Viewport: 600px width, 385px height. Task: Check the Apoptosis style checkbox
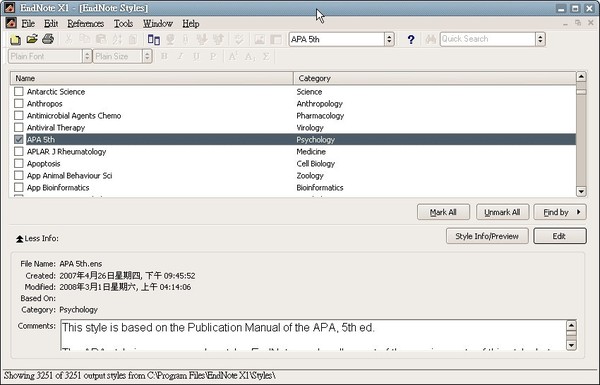tap(18, 163)
